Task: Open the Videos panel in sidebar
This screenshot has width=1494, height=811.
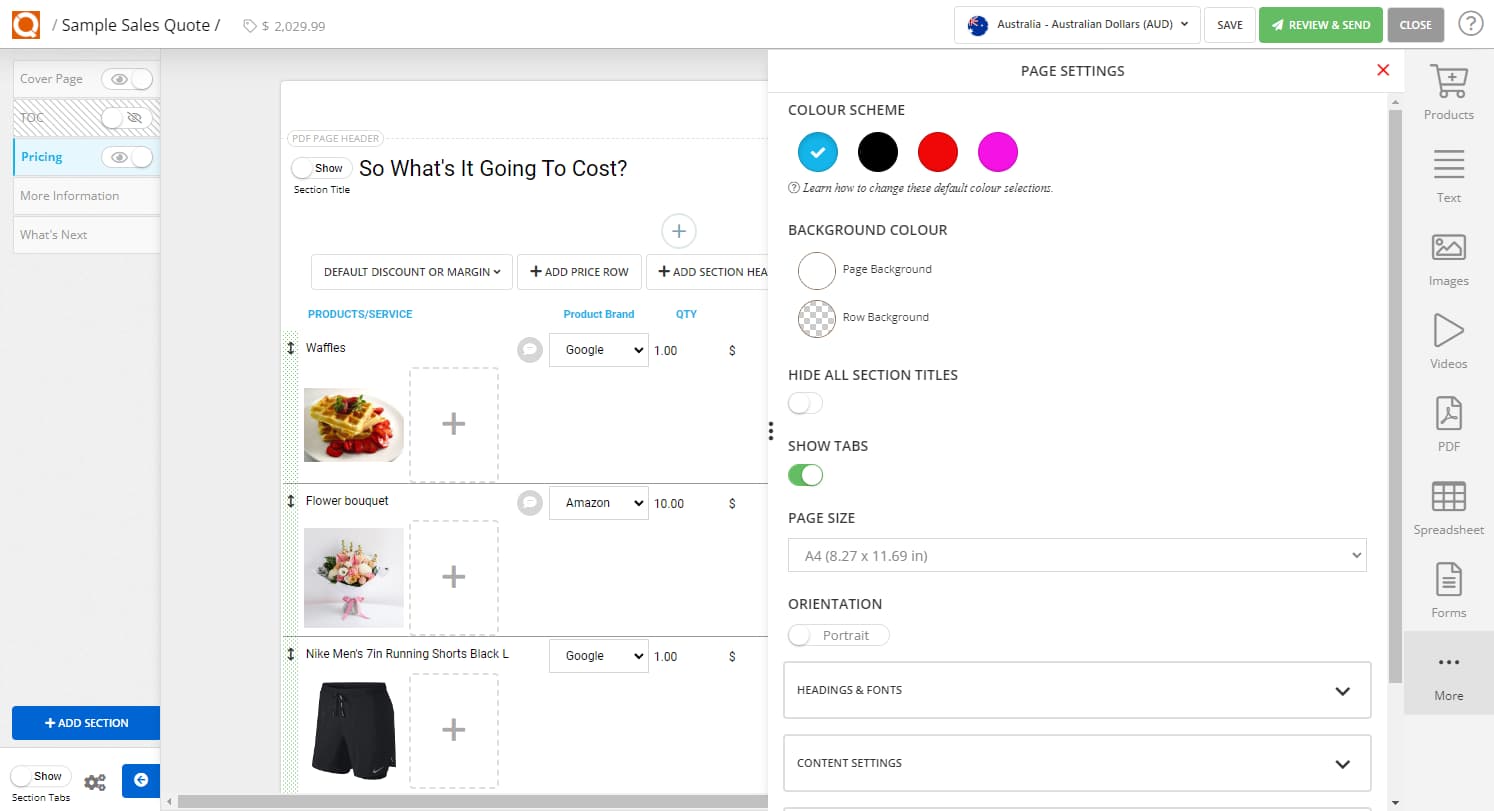Action: [x=1448, y=330]
